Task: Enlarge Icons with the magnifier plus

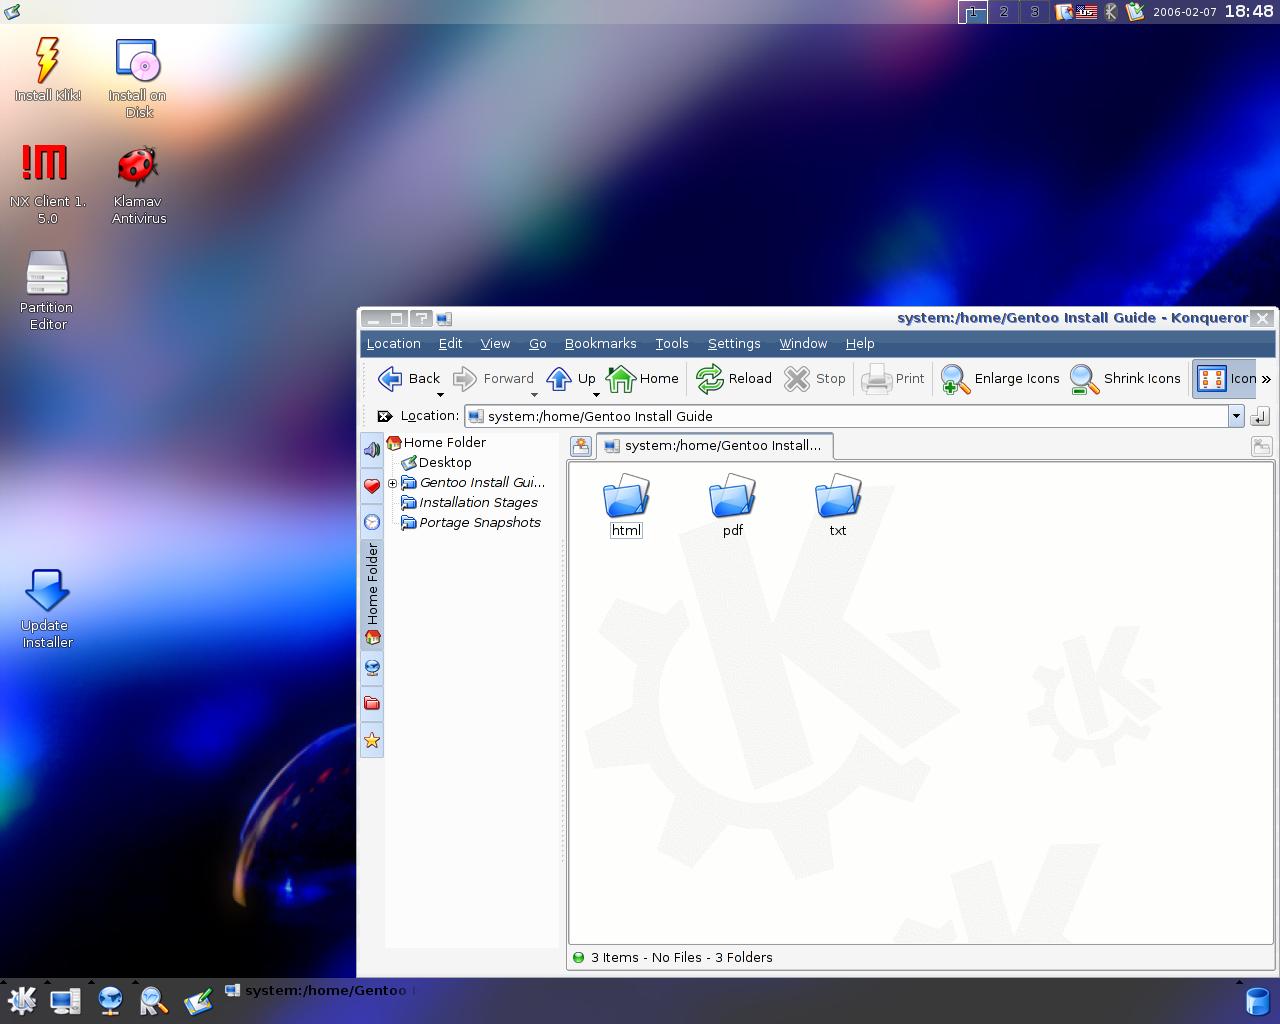Action: coord(955,378)
